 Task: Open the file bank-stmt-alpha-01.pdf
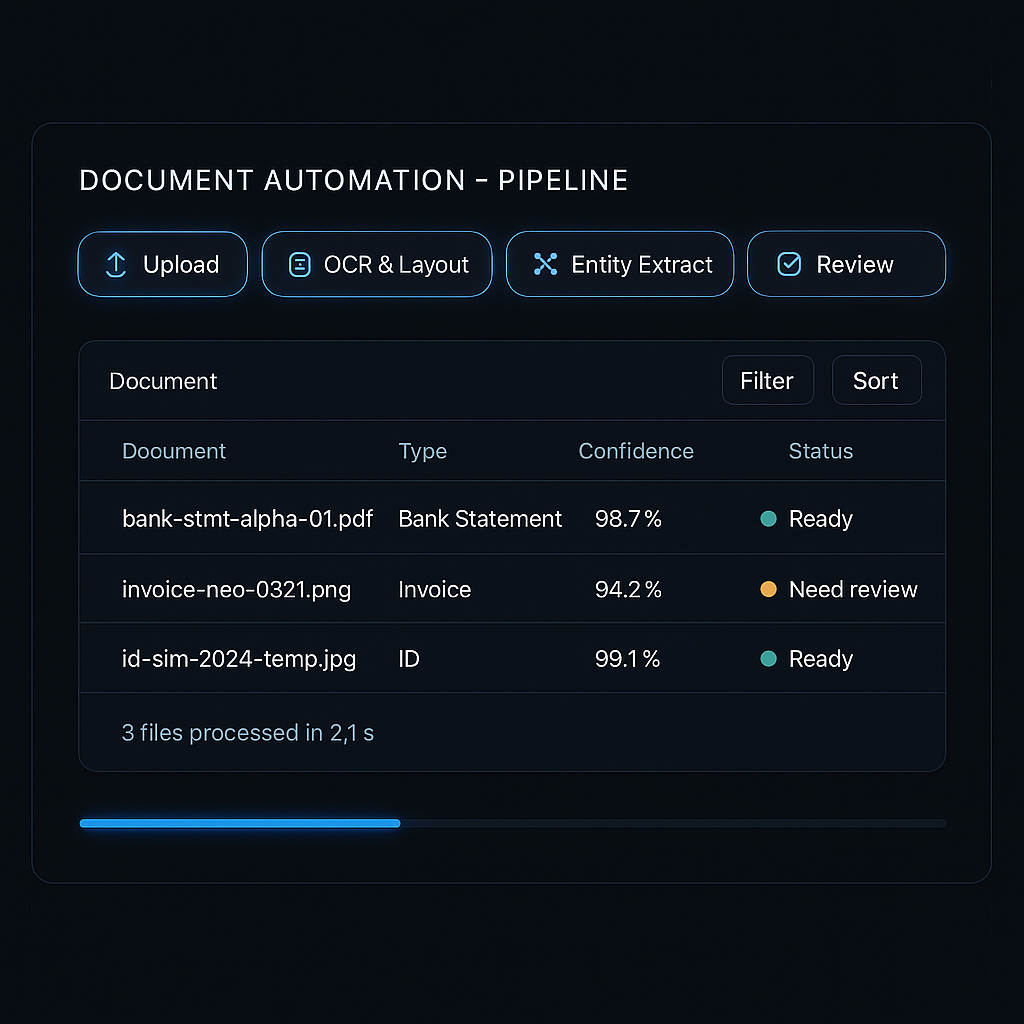(x=247, y=519)
